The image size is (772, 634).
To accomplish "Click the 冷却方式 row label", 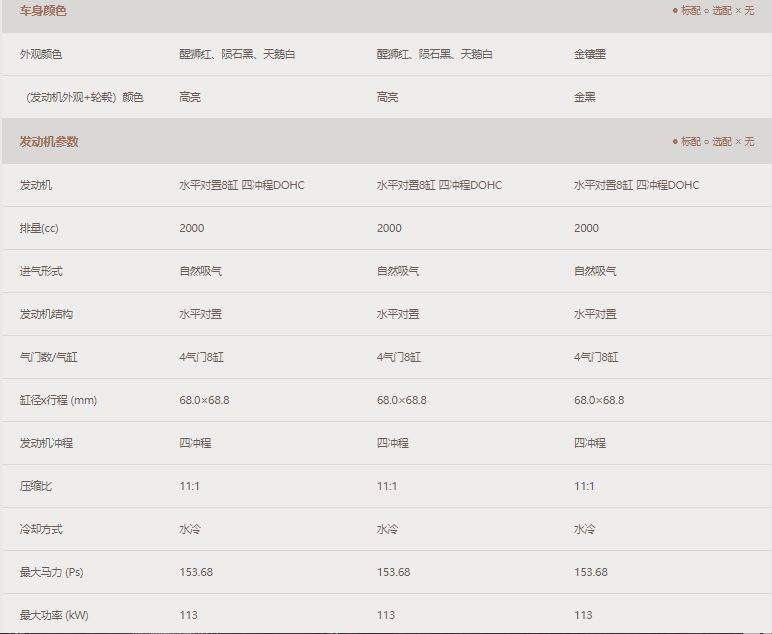I will 41,529.
